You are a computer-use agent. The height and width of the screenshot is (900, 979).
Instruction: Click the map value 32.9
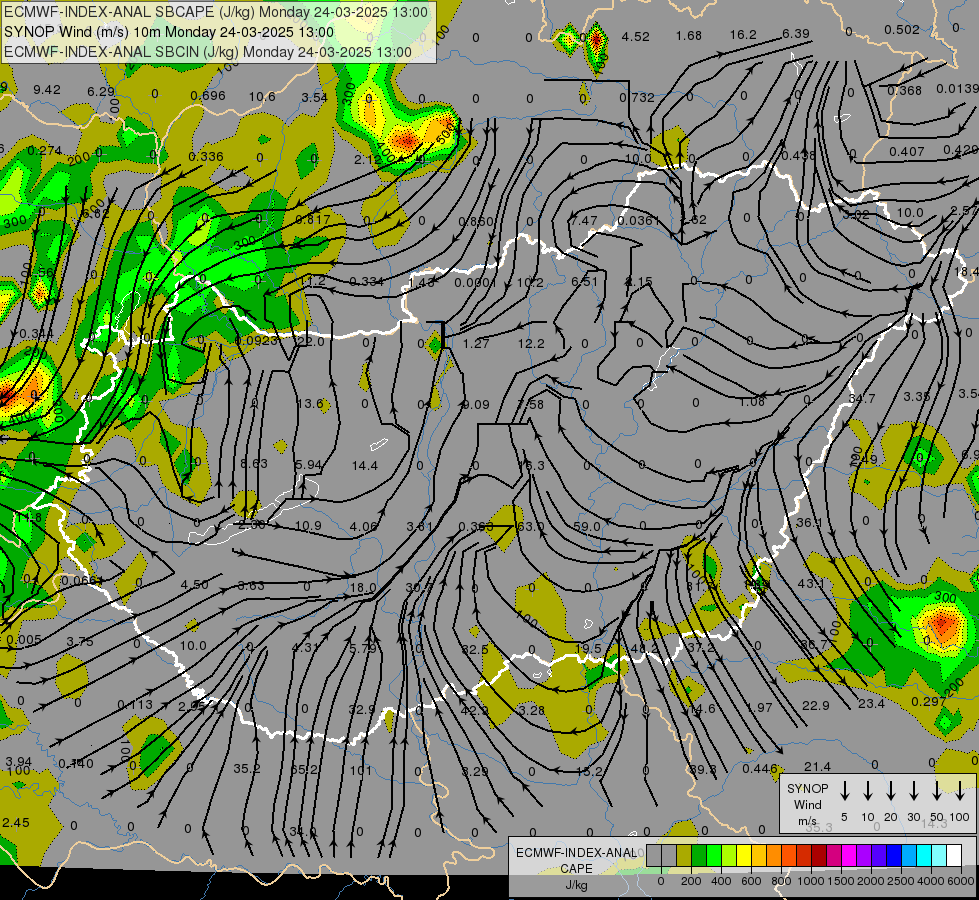tap(362, 710)
